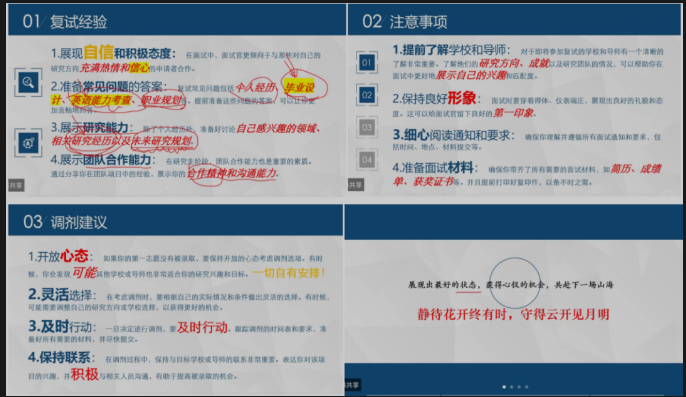The width and height of the screenshot is (686, 397).
Task: Click the 共享 tag on 注意事项 slide
Action: (356, 185)
